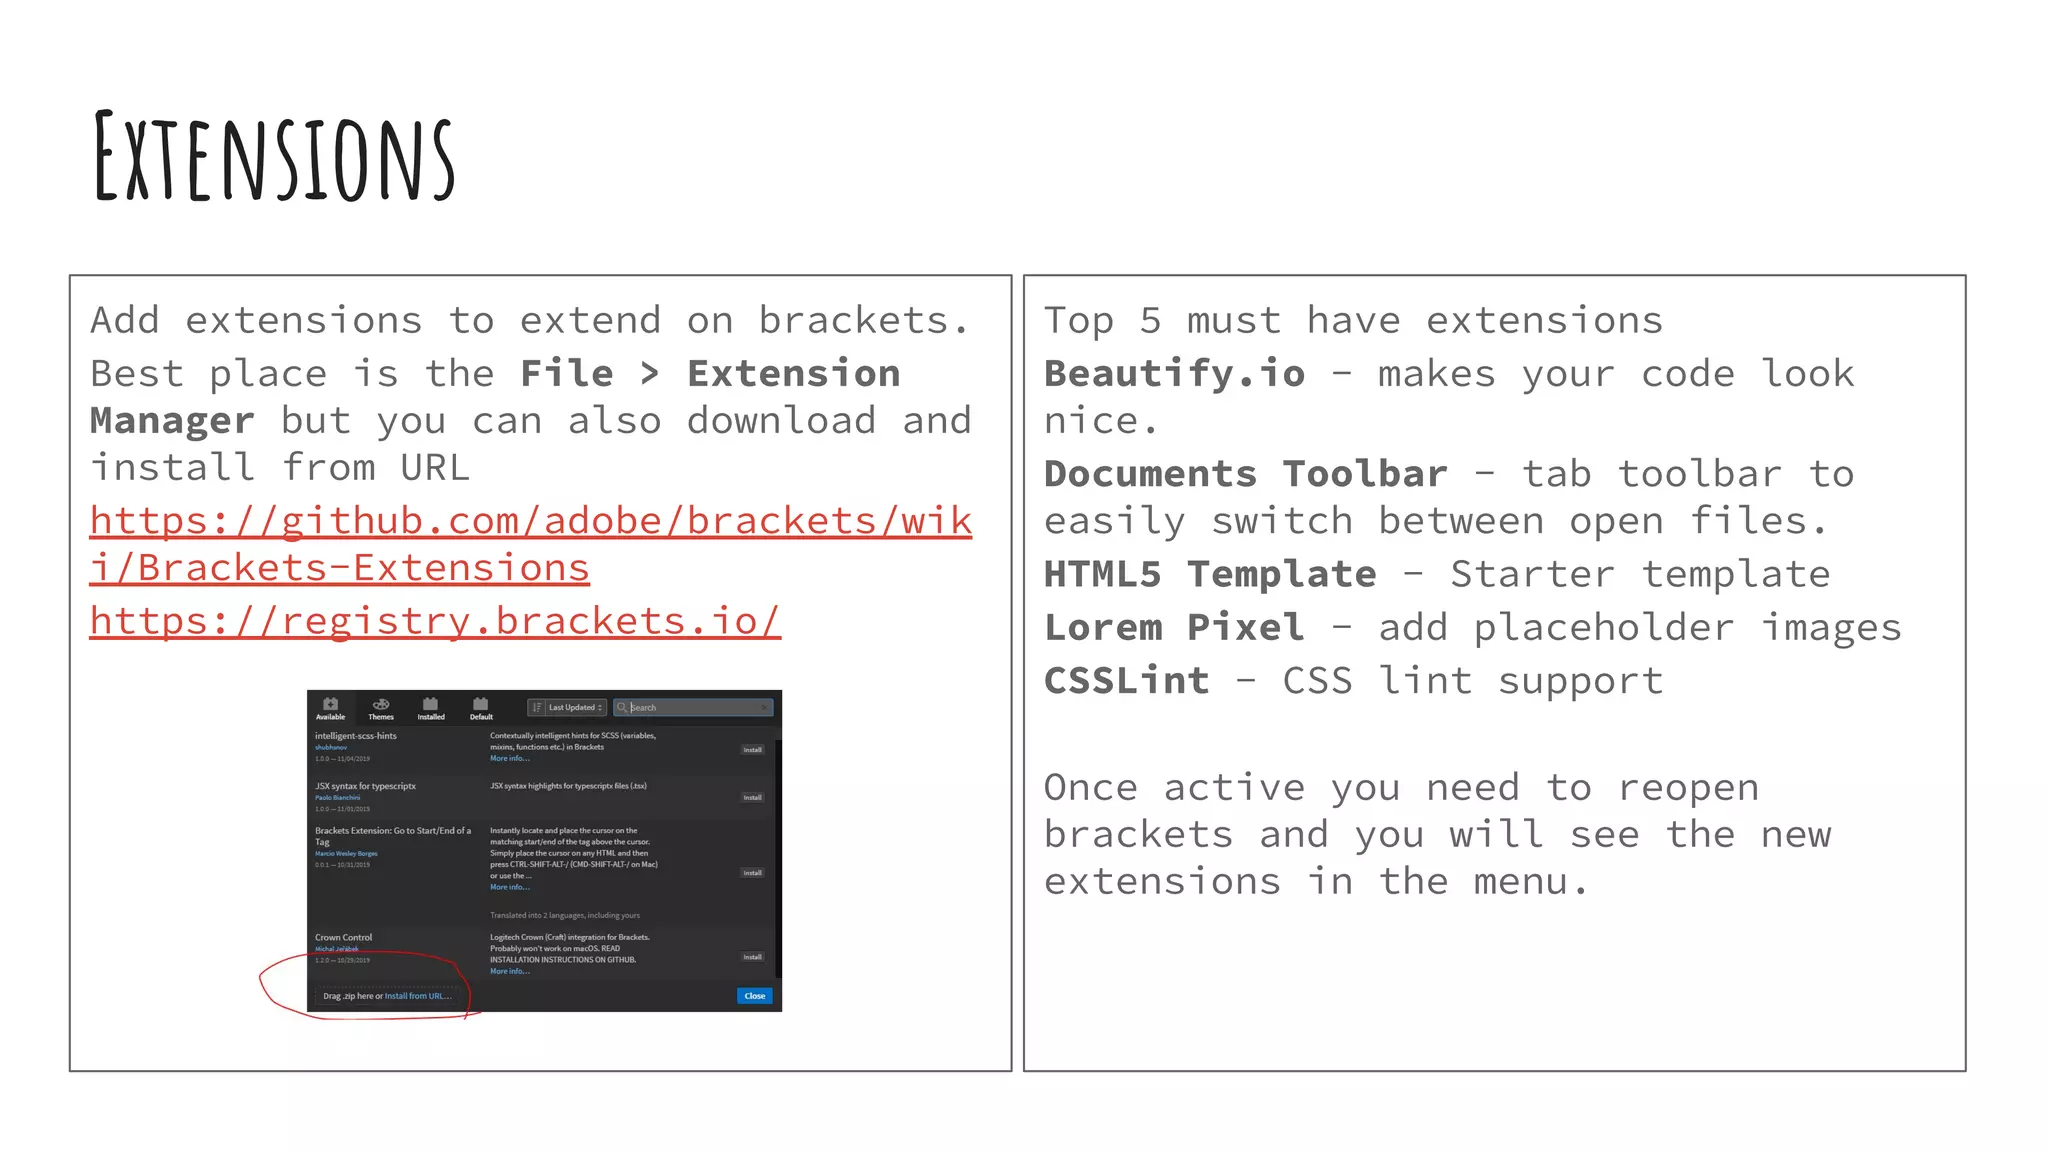Switch to the Themes tab
This screenshot has height=1152, width=2048.
coord(381,709)
